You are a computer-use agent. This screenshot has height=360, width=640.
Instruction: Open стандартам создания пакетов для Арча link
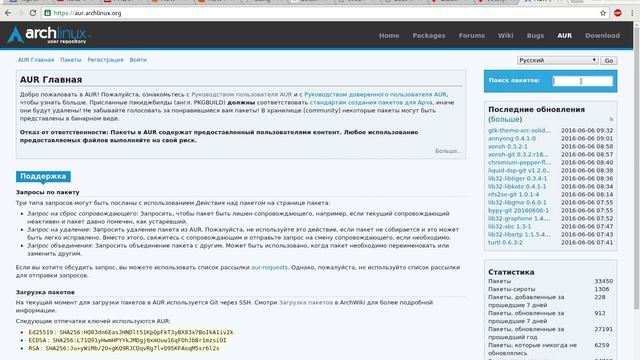(x=371, y=102)
